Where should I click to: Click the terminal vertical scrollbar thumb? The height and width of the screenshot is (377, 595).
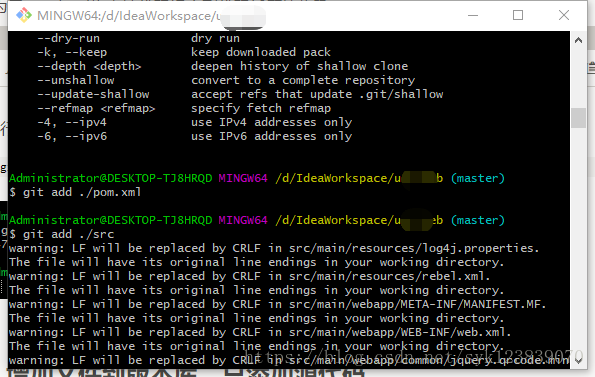pyautogui.click(x=578, y=118)
